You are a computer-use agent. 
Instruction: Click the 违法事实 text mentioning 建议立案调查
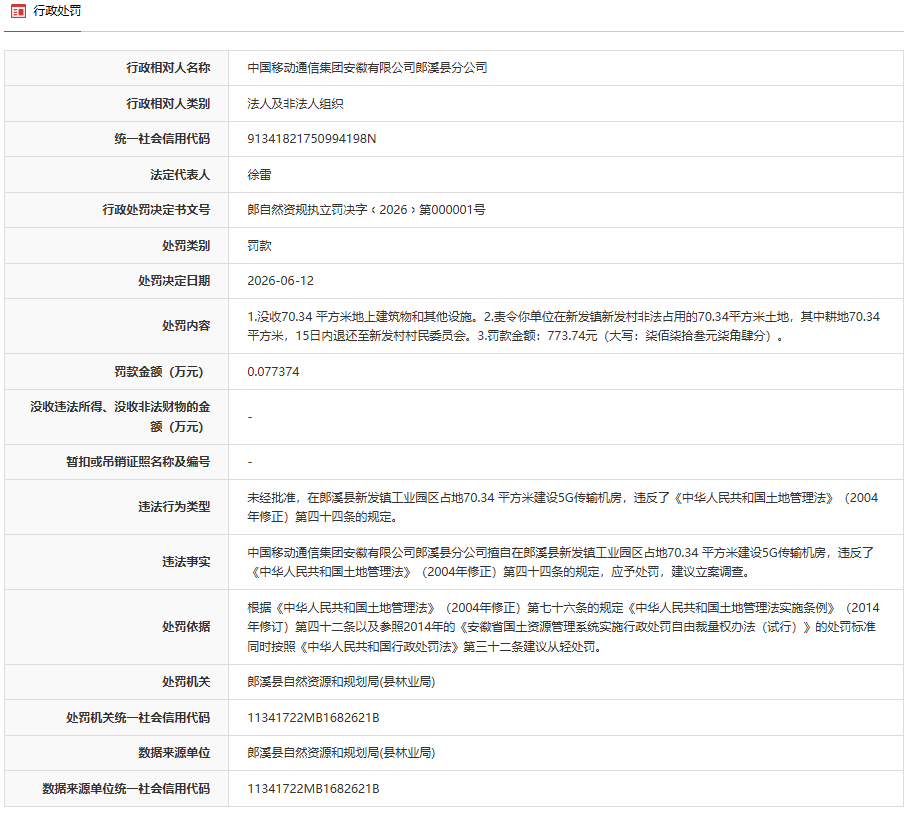tap(561, 562)
